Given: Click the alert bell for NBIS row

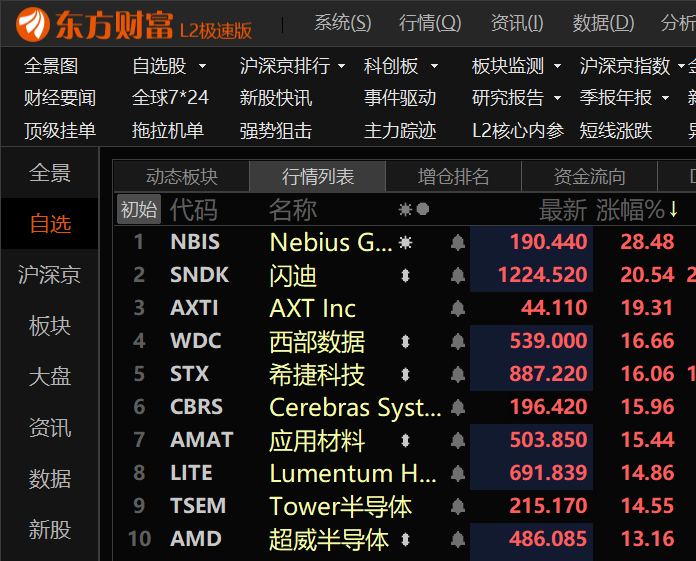Looking at the screenshot, I should [458, 243].
